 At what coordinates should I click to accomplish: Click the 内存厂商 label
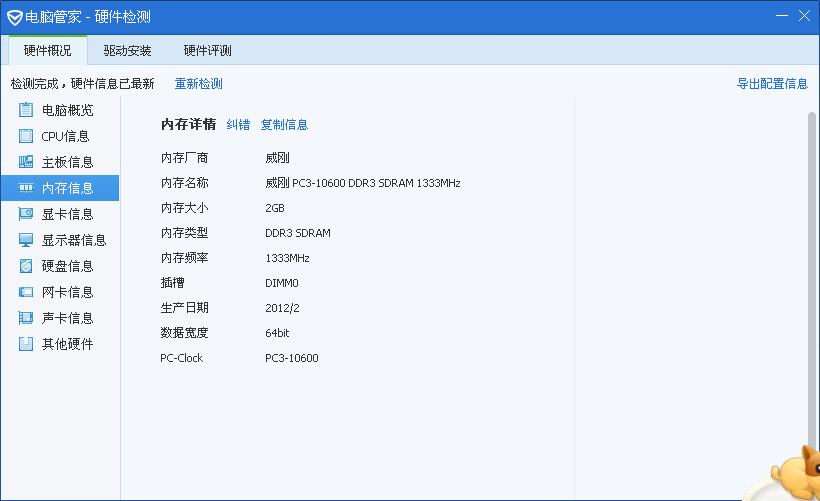[x=185, y=158]
